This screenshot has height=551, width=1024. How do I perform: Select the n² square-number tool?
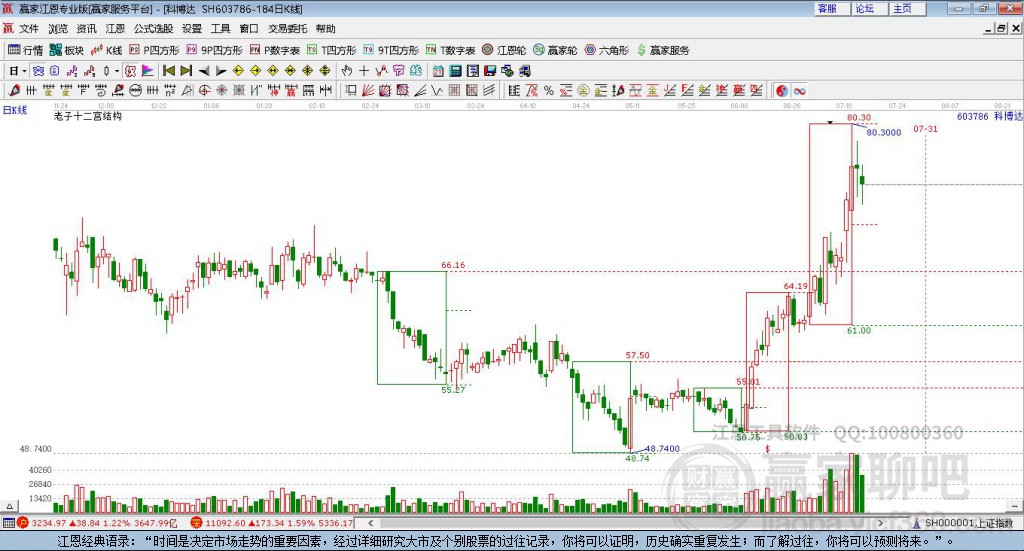[170, 91]
